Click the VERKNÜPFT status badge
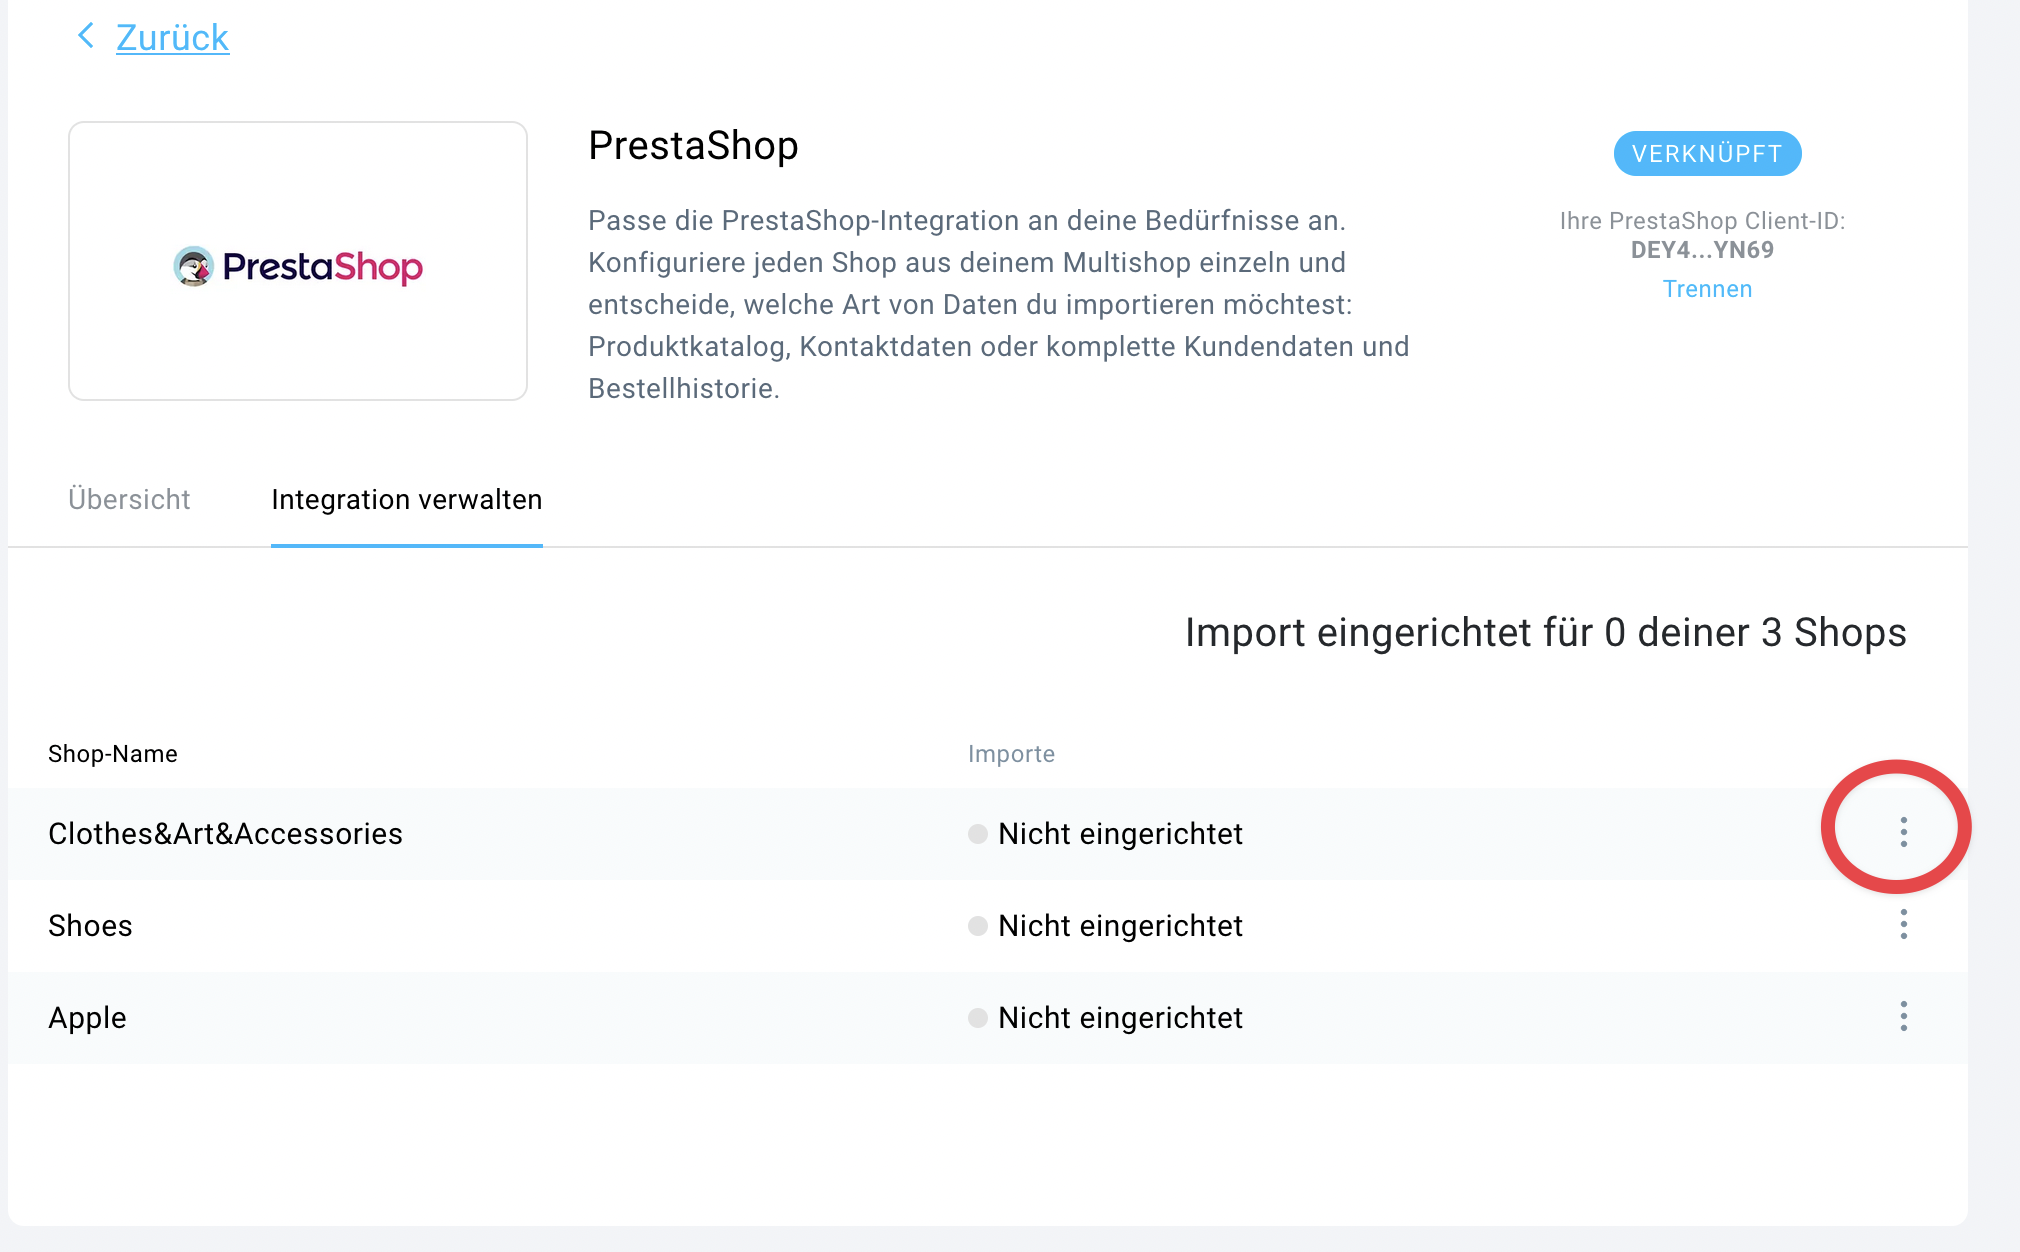The image size is (2020, 1252). [x=1707, y=154]
